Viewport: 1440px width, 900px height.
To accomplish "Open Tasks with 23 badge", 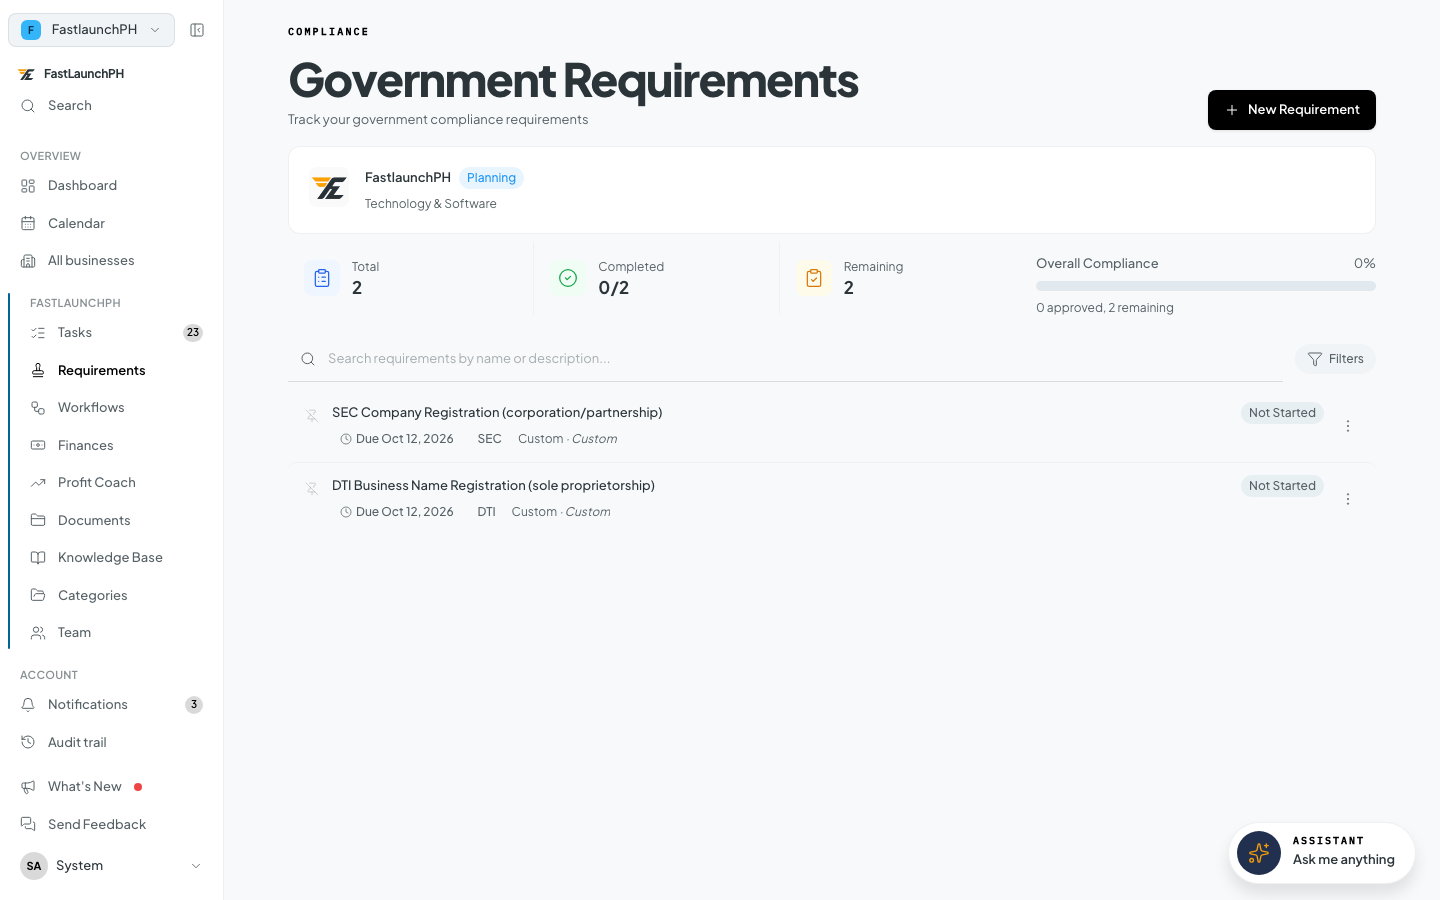I will [116, 333].
